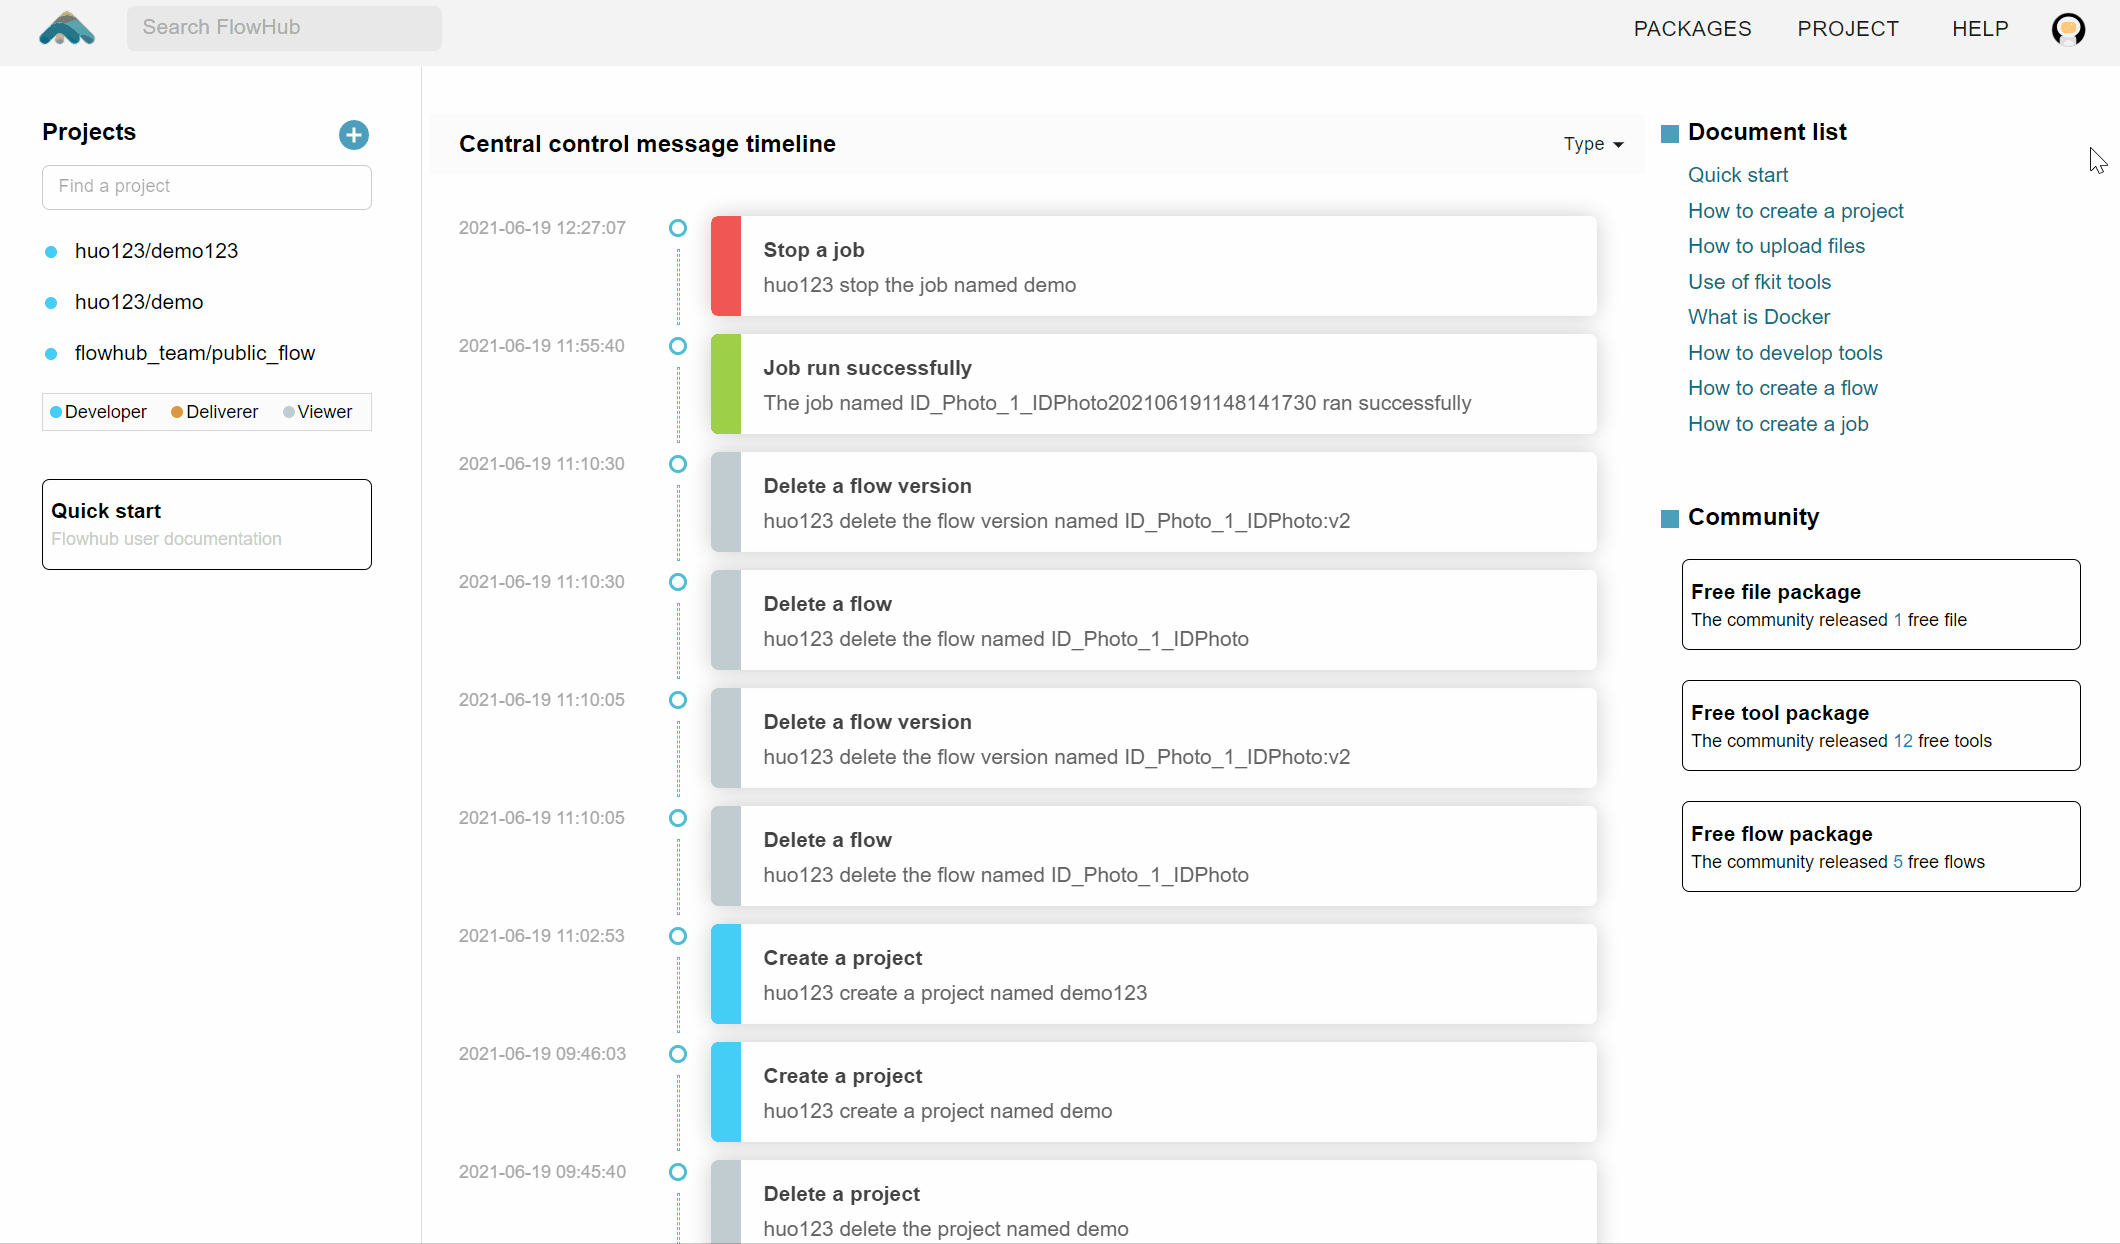This screenshot has width=2120, height=1244.
Task: Toggle the Viewer role filter
Action: (x=317, y=411)
